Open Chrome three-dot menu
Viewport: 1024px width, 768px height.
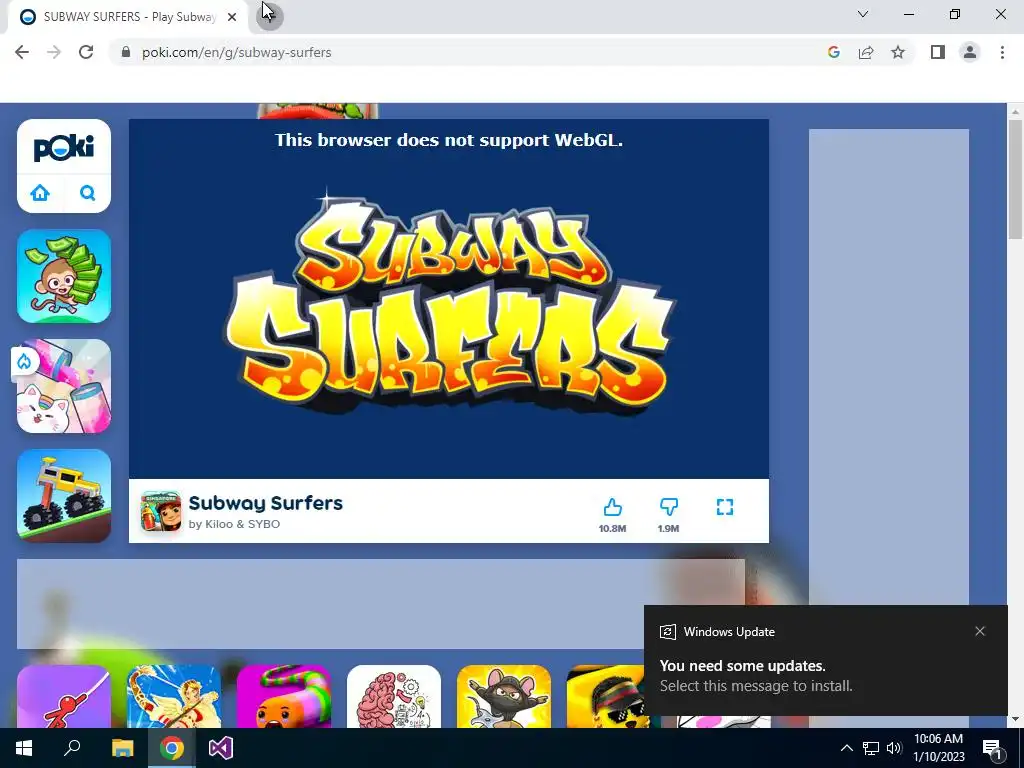tap(1002, 52)
